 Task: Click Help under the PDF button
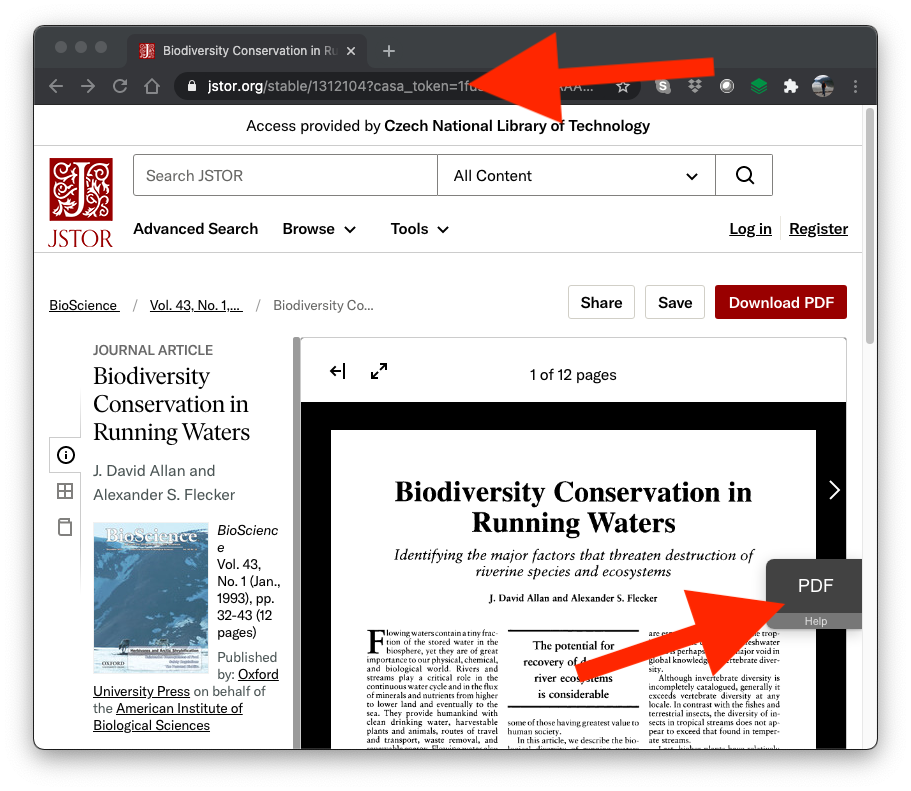[815, 621]
